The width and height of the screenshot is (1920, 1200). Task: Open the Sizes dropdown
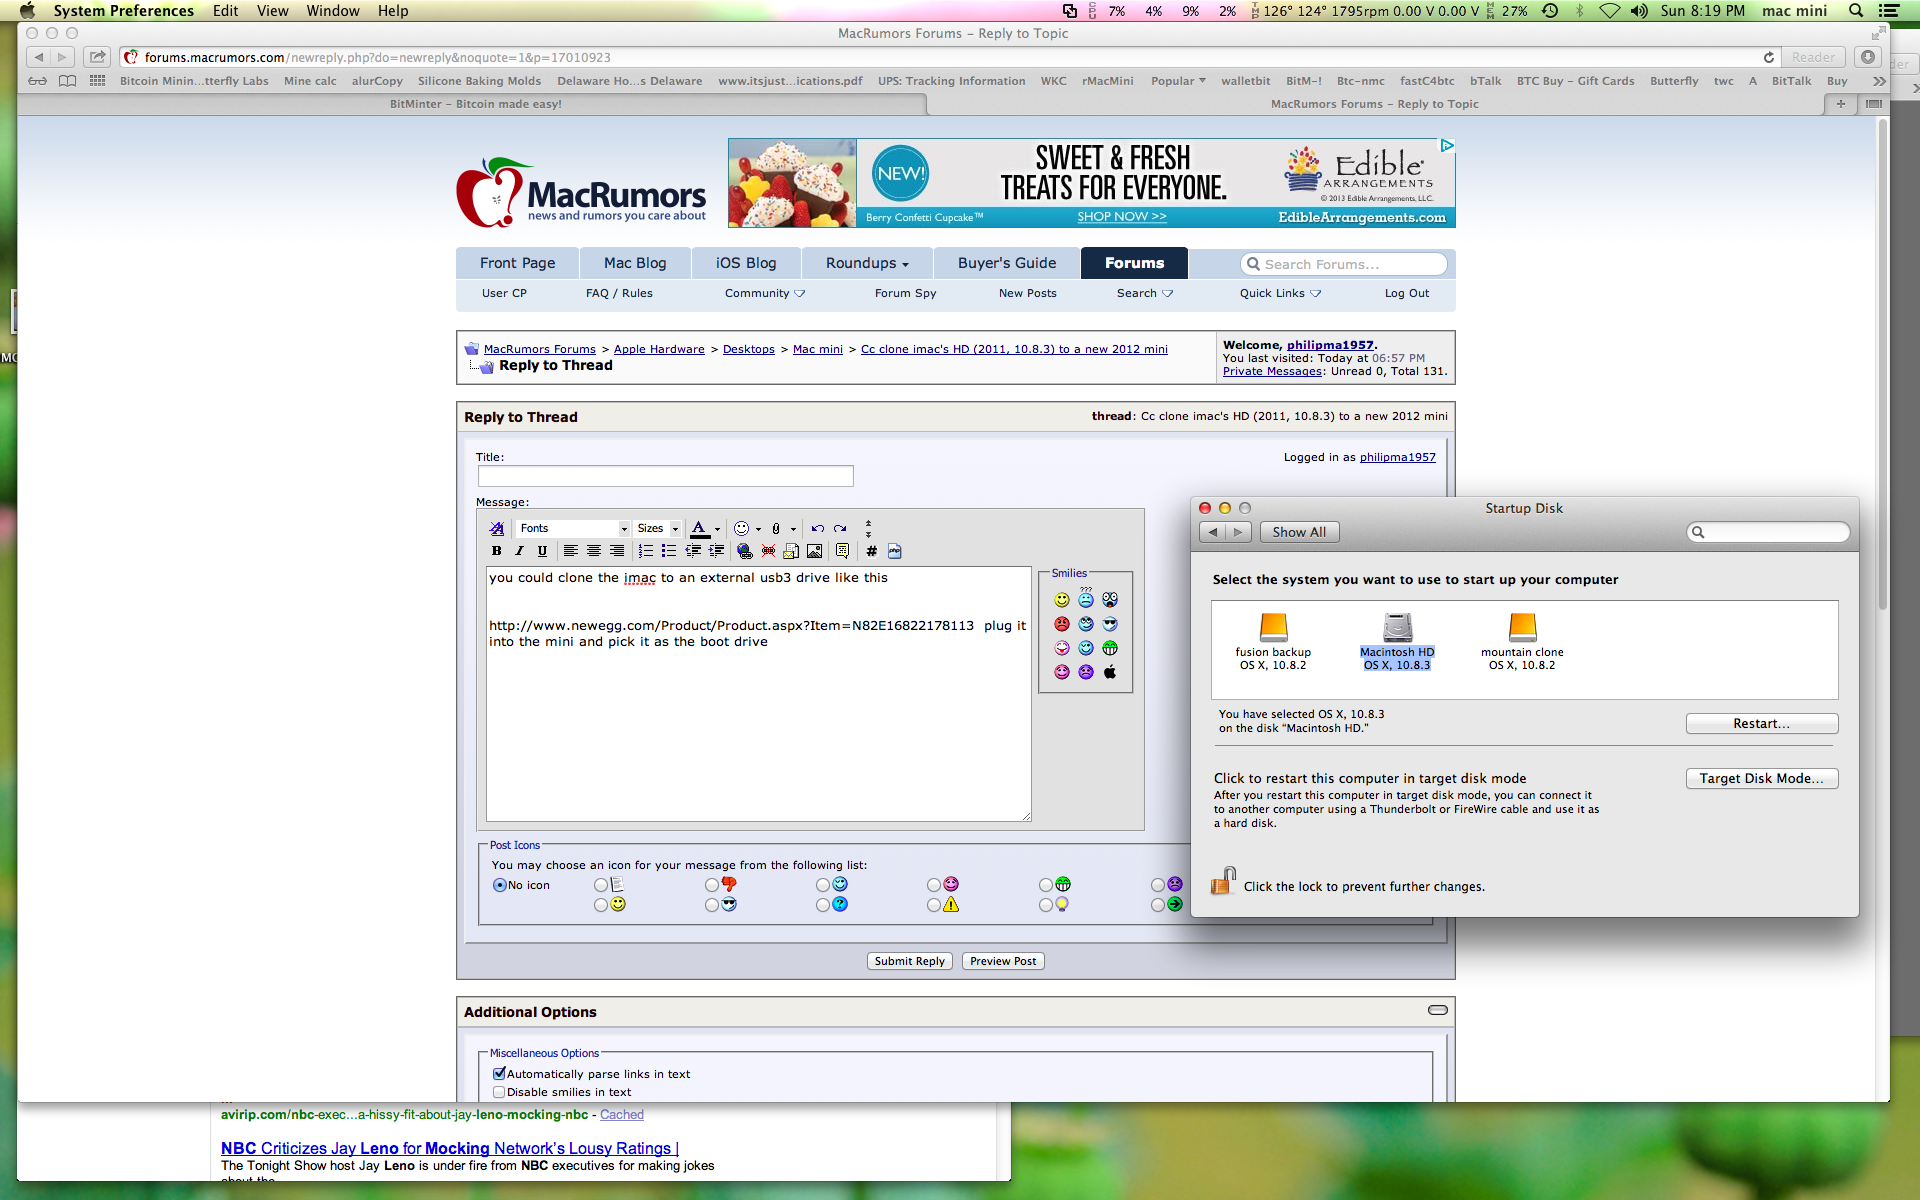658,528
